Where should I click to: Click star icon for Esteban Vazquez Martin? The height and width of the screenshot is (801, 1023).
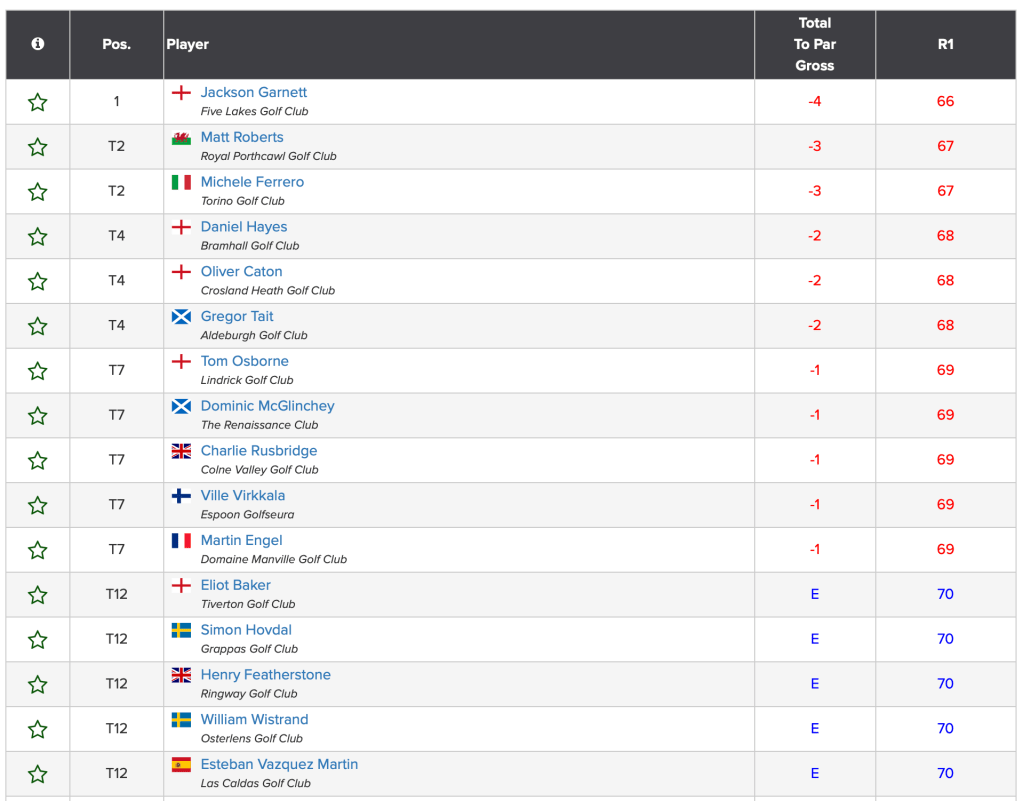click(38, 774)
